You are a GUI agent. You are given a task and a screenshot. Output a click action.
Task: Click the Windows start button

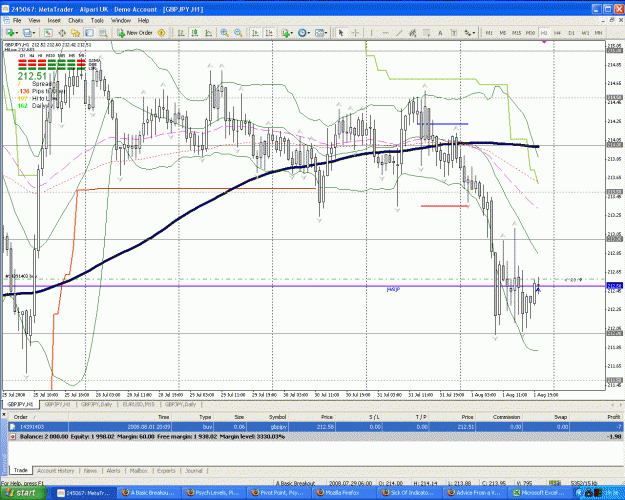(x=21, y=493)
